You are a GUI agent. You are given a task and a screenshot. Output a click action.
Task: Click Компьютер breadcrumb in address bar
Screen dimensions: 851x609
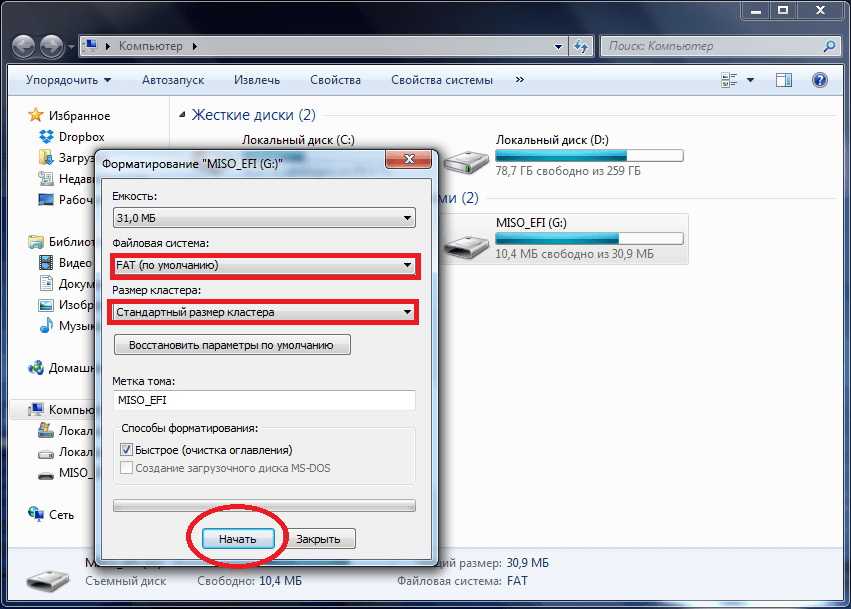[x=150, y=46]
